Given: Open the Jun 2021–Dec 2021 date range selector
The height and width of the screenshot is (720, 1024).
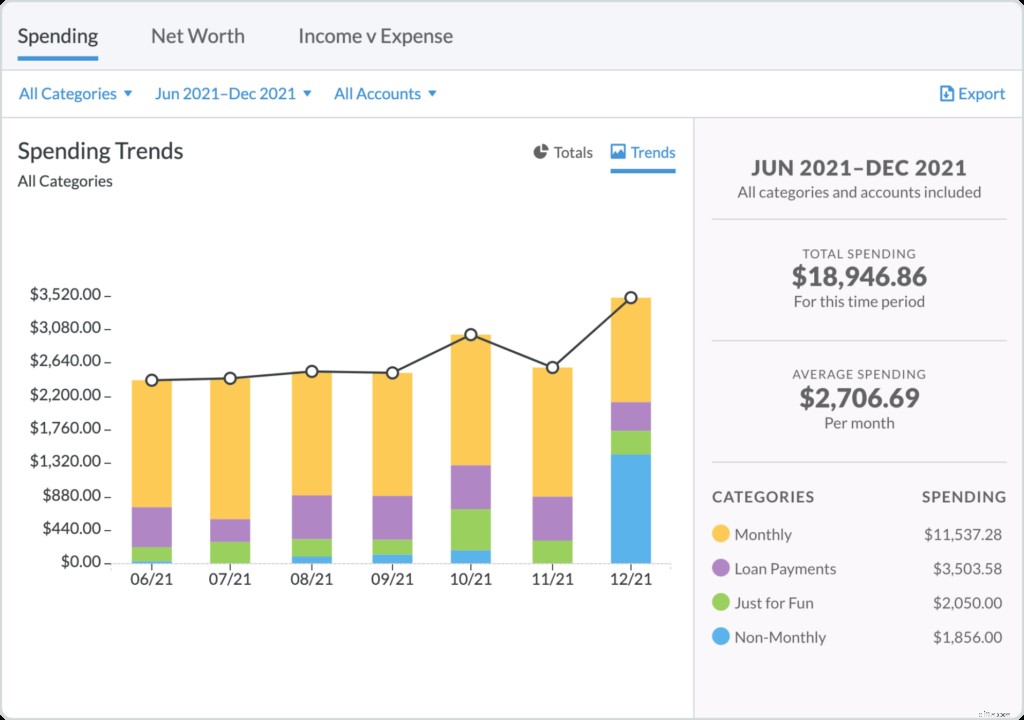Looking at the screenshot, I should [226, 93].
